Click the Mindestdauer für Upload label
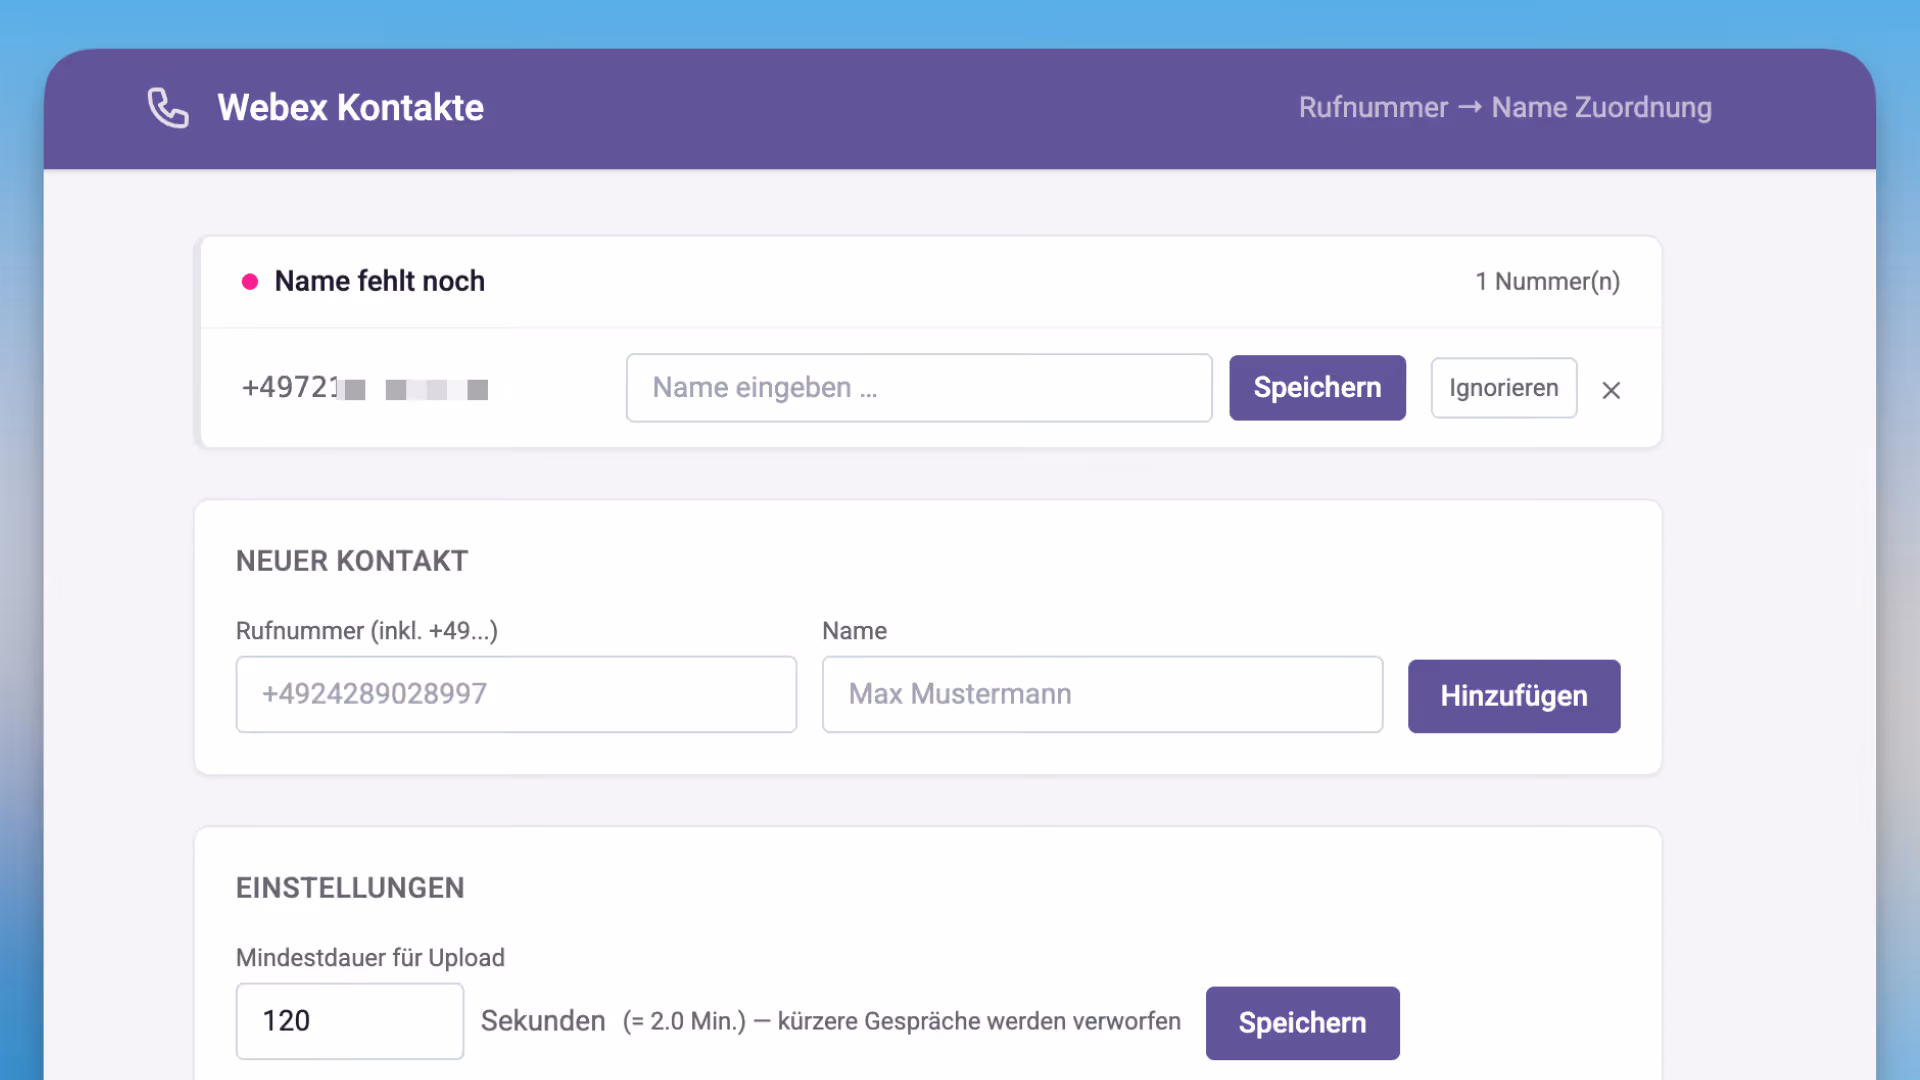 tap(370, 957)
